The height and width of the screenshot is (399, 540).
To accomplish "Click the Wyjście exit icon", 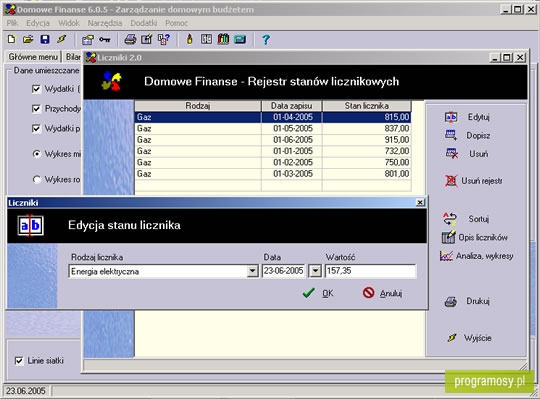I will pyautogui.click(x=452, y=338).
